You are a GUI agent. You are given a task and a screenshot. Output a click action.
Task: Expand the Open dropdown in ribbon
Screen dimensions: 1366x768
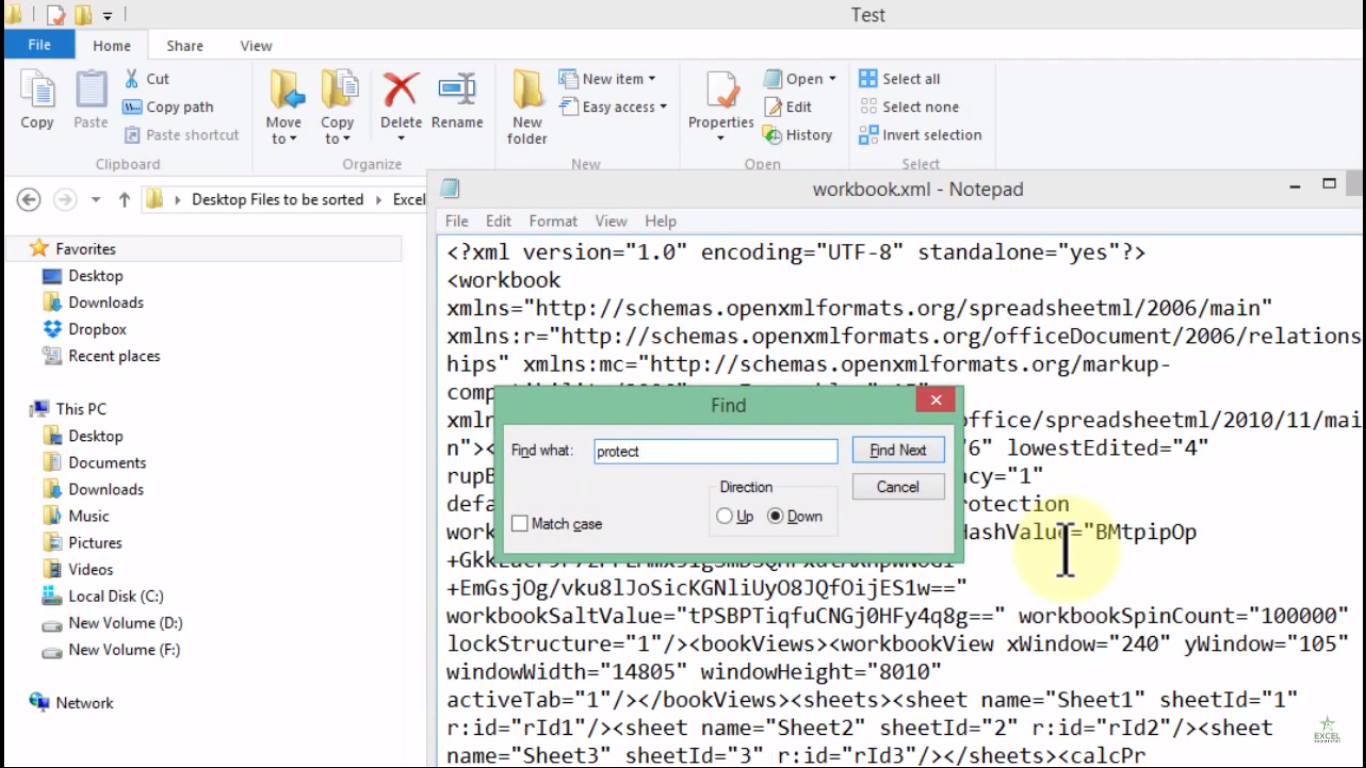click(832, 78)
